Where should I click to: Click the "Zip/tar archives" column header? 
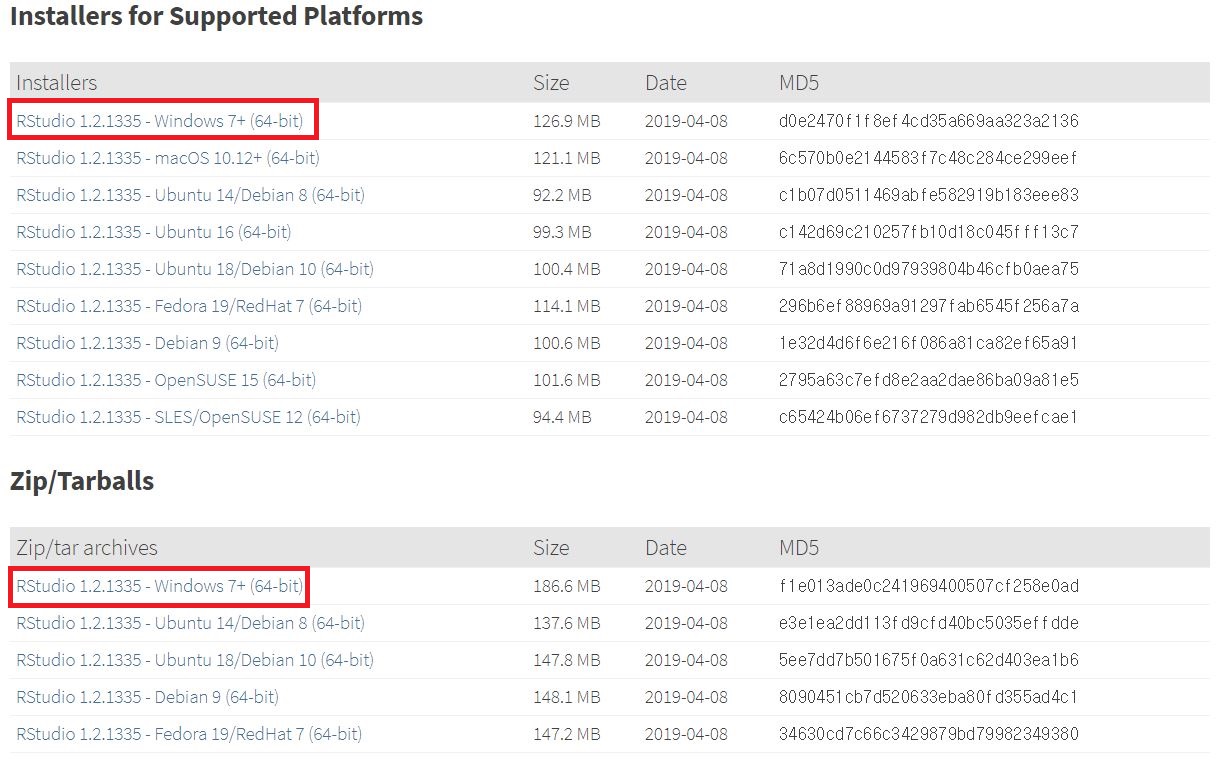87,548
